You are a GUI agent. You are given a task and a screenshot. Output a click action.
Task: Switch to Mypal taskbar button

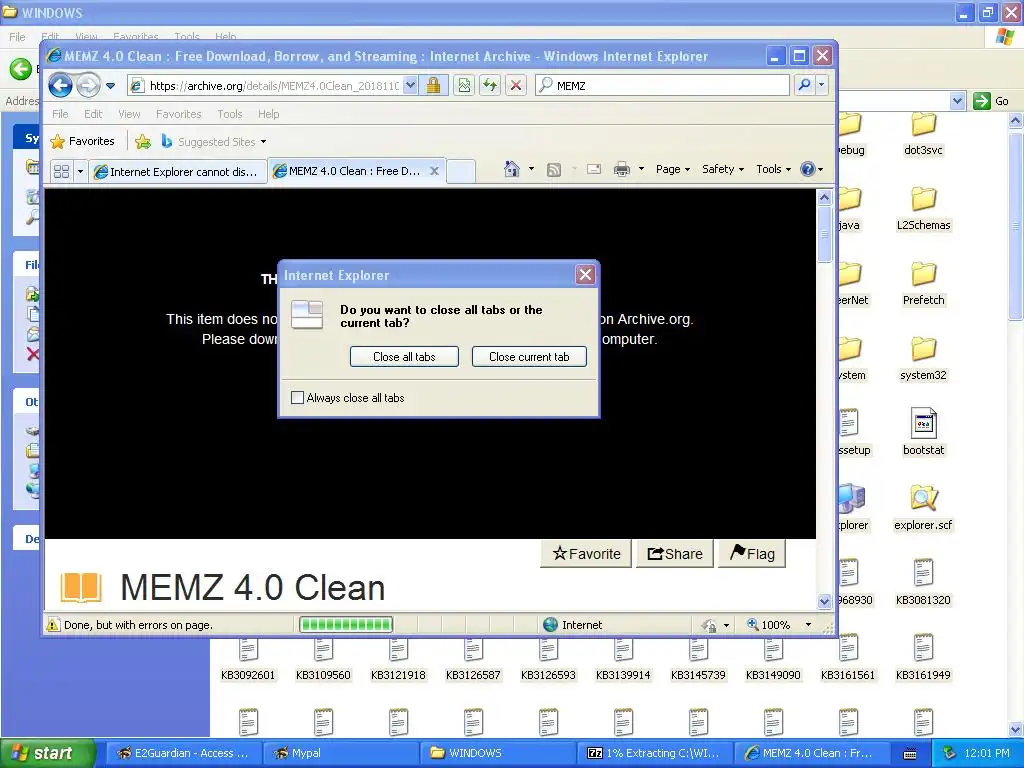click(340, 753)
